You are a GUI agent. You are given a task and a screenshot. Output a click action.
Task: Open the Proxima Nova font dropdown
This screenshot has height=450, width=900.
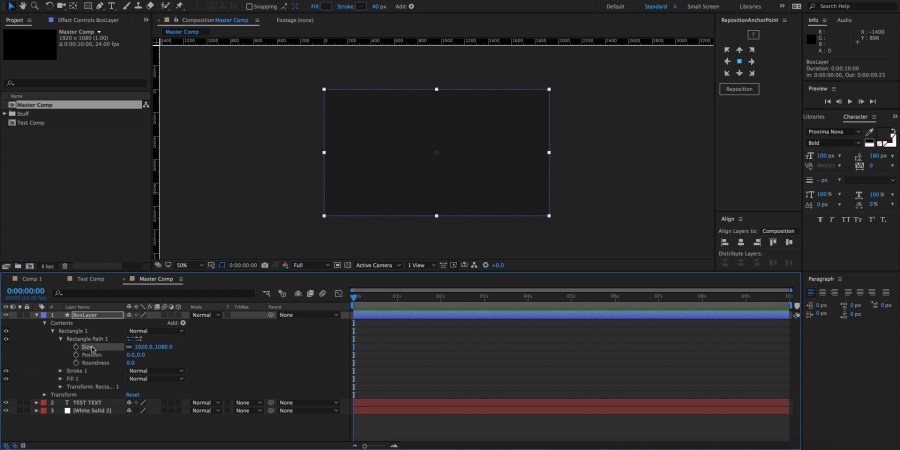pos(834,132)
